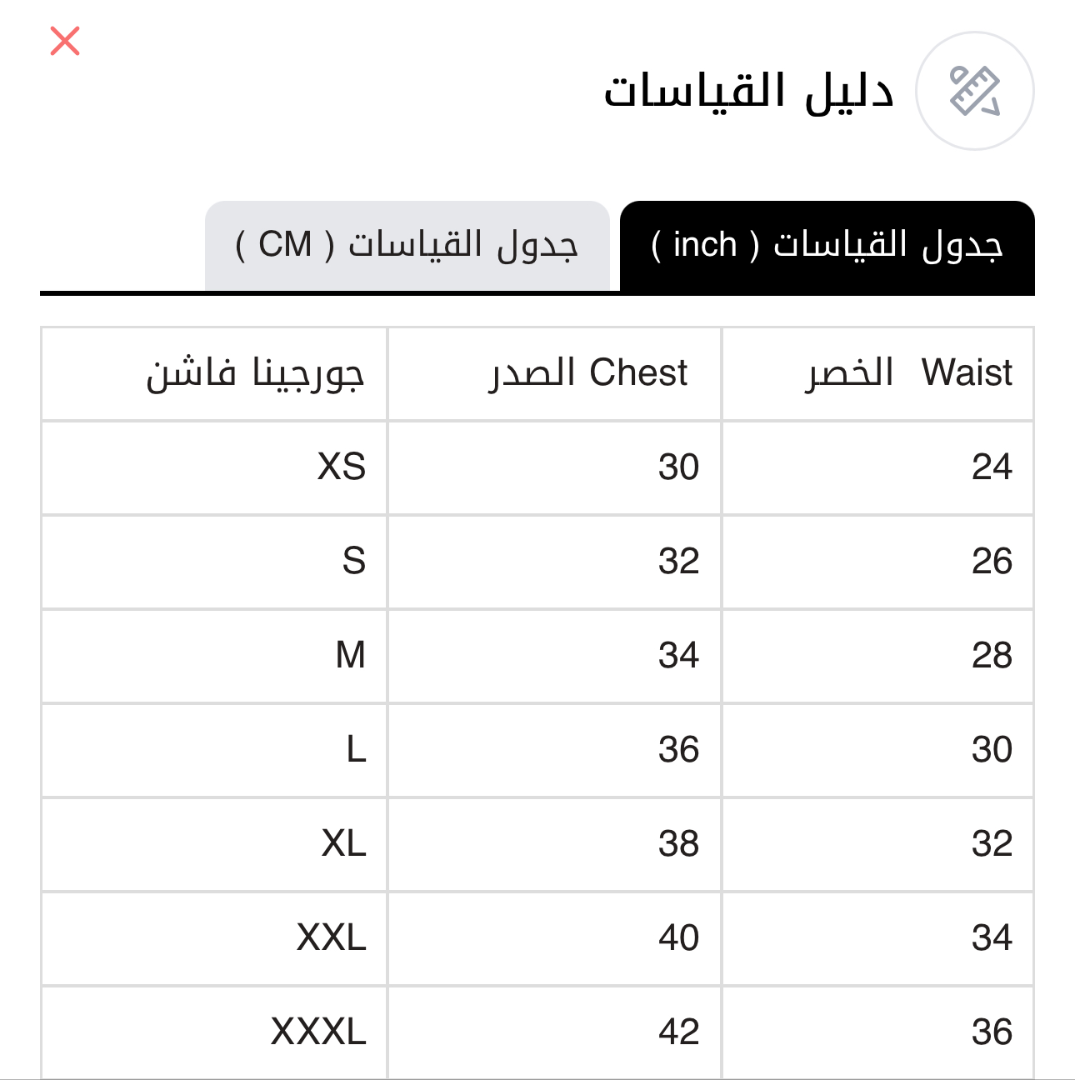Select the inch measurements tab
This screenshot has height=1080, width=1075.
[827, 246]
